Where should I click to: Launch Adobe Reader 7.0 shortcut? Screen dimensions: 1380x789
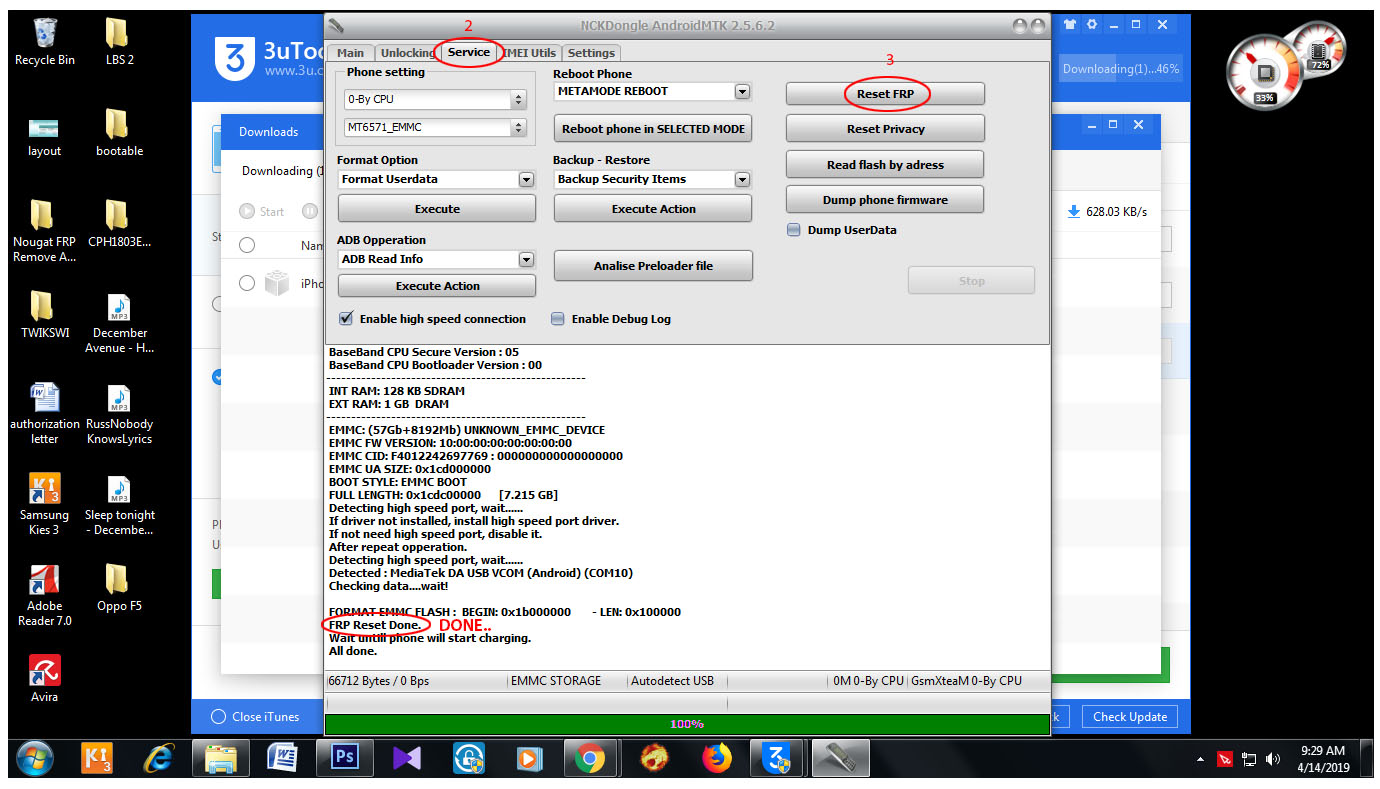[x=45, y=596]
